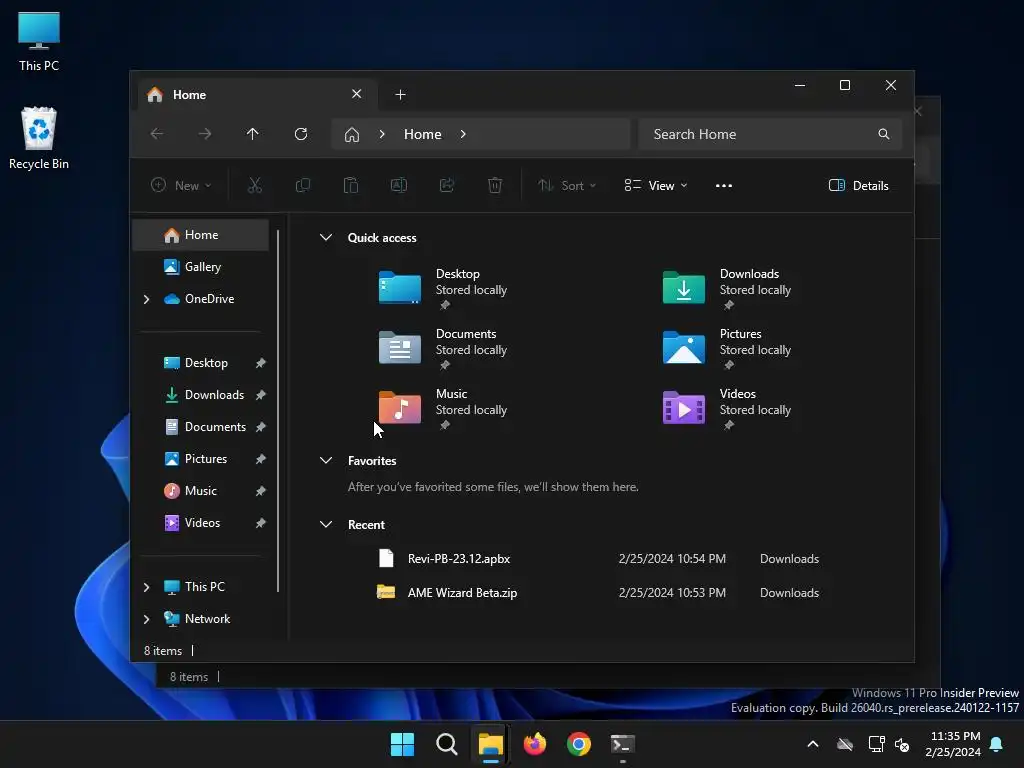This screenshot has width=1024, height=768.
Task: Click the pin icon beside sidebar Music
Action: click(x=261, y=491)
